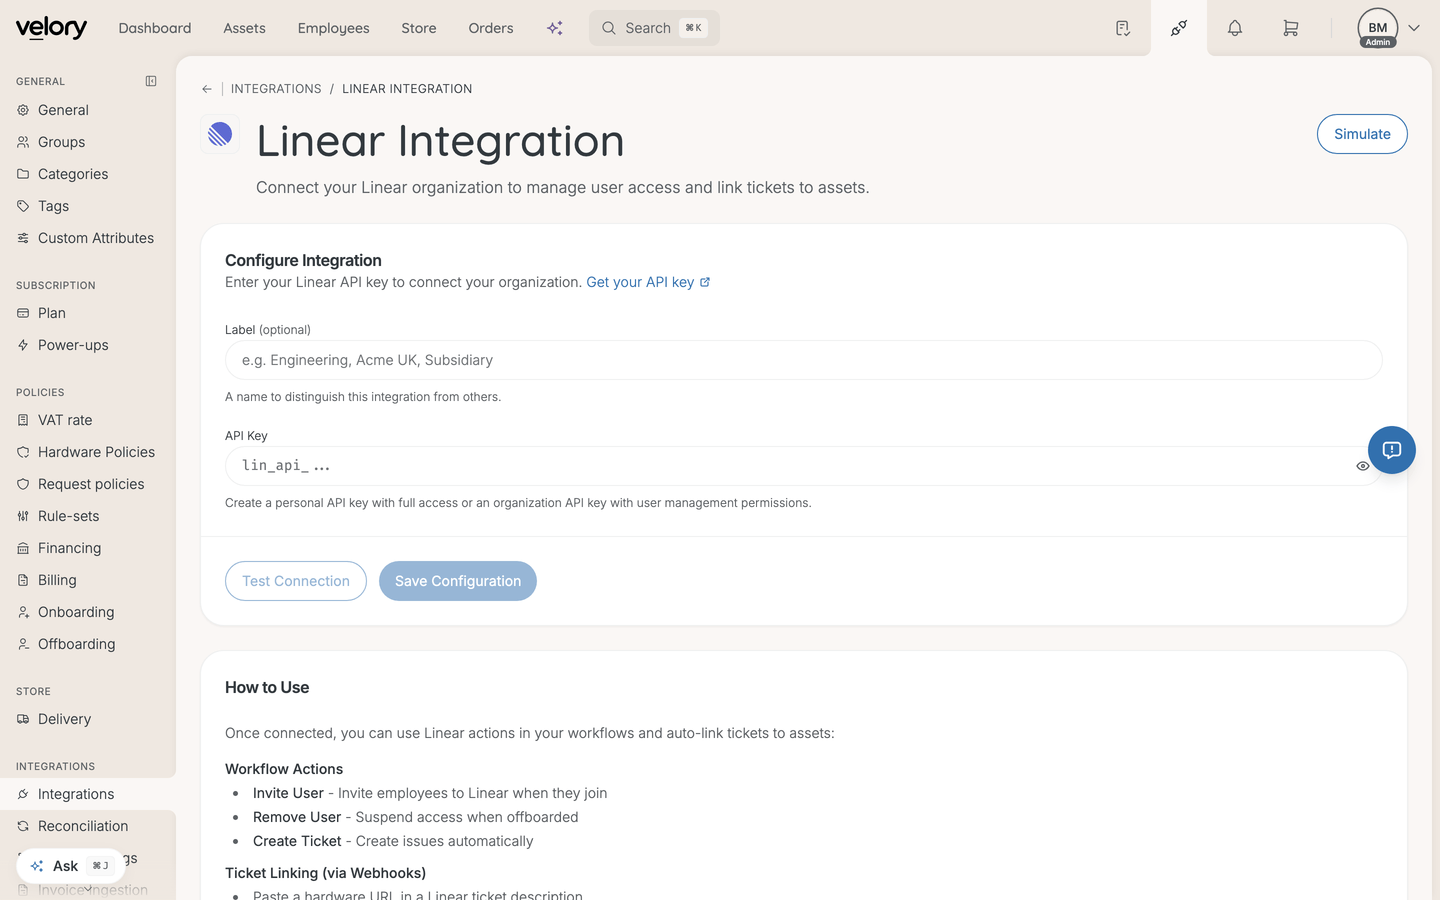The image size is (1440, 900).
Task: Click Test Connection button
Action: pyautogui.click(x=296, y=581)
